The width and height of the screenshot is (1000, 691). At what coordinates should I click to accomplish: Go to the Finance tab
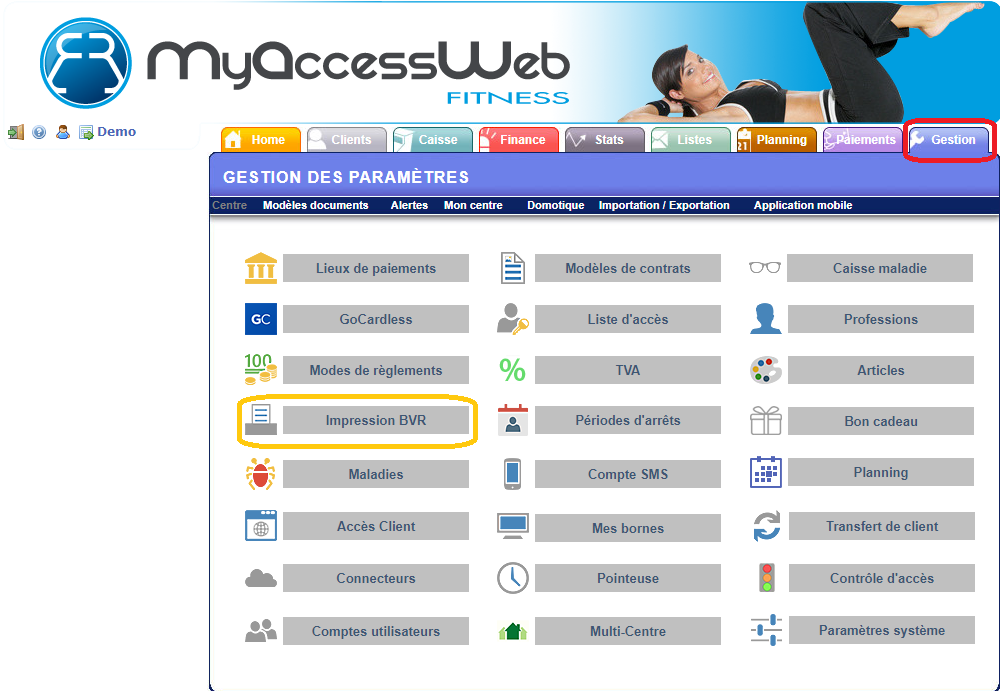pos(518,140)
